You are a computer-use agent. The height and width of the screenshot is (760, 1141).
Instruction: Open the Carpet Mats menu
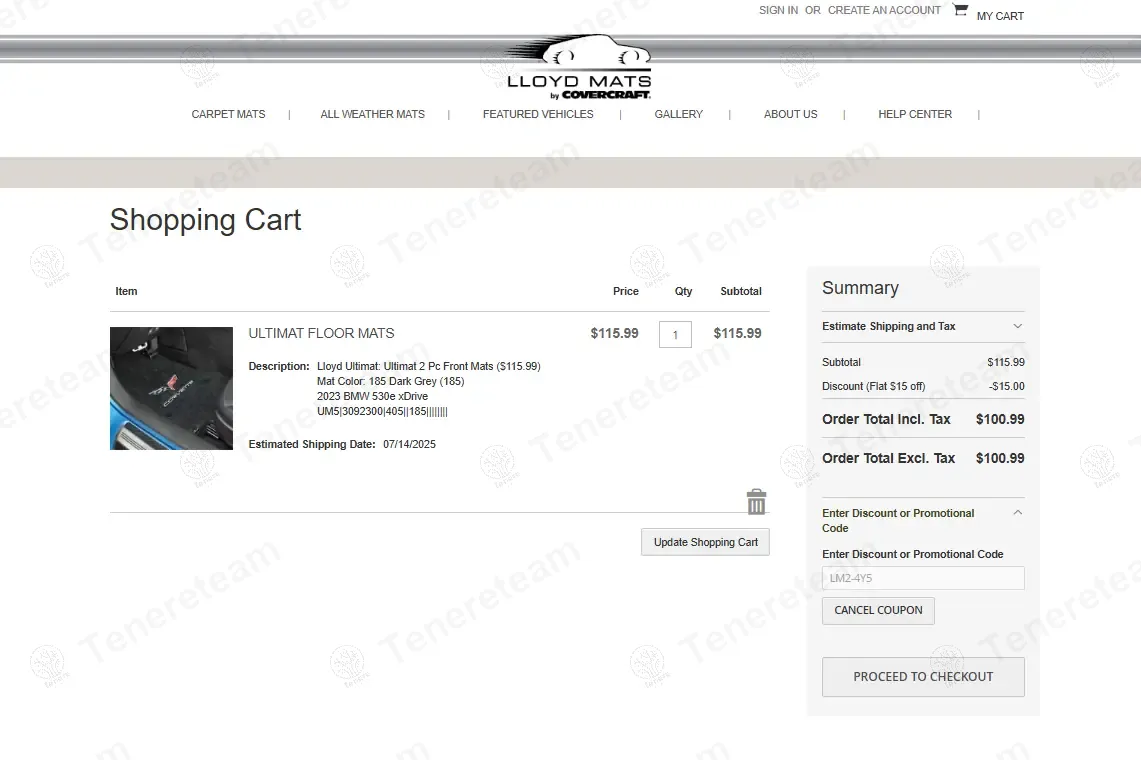228,114
